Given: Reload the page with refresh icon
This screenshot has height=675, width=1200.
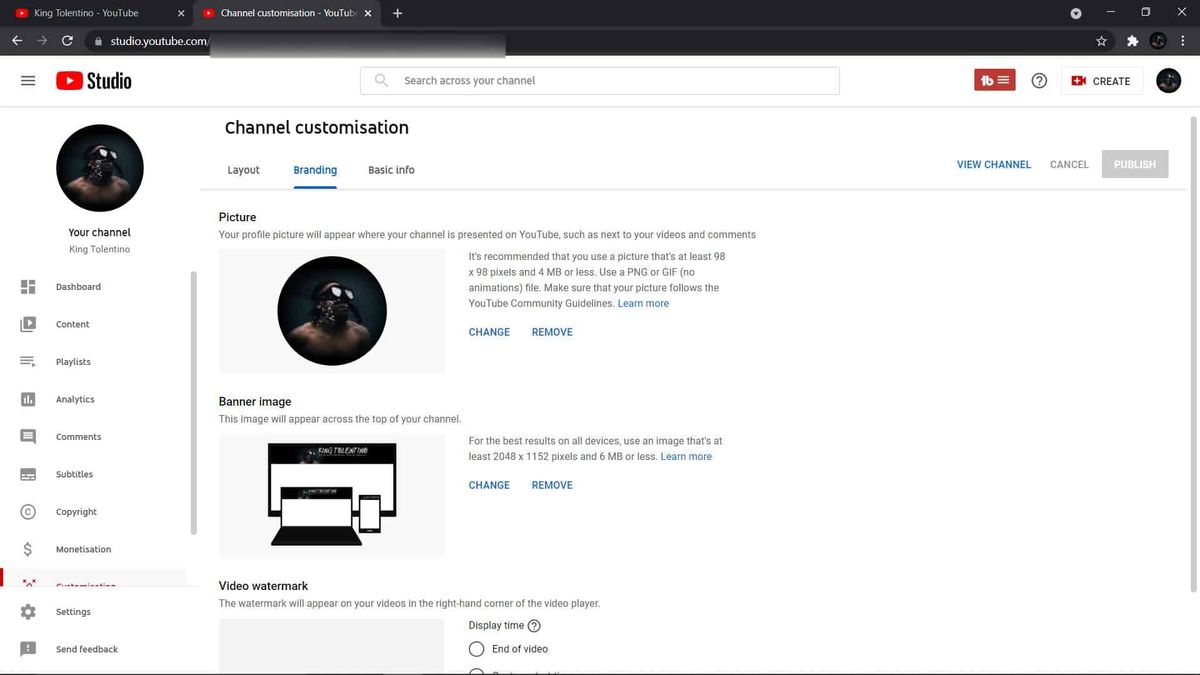Looking at the screenshot, I should click(x=67, y=41).
